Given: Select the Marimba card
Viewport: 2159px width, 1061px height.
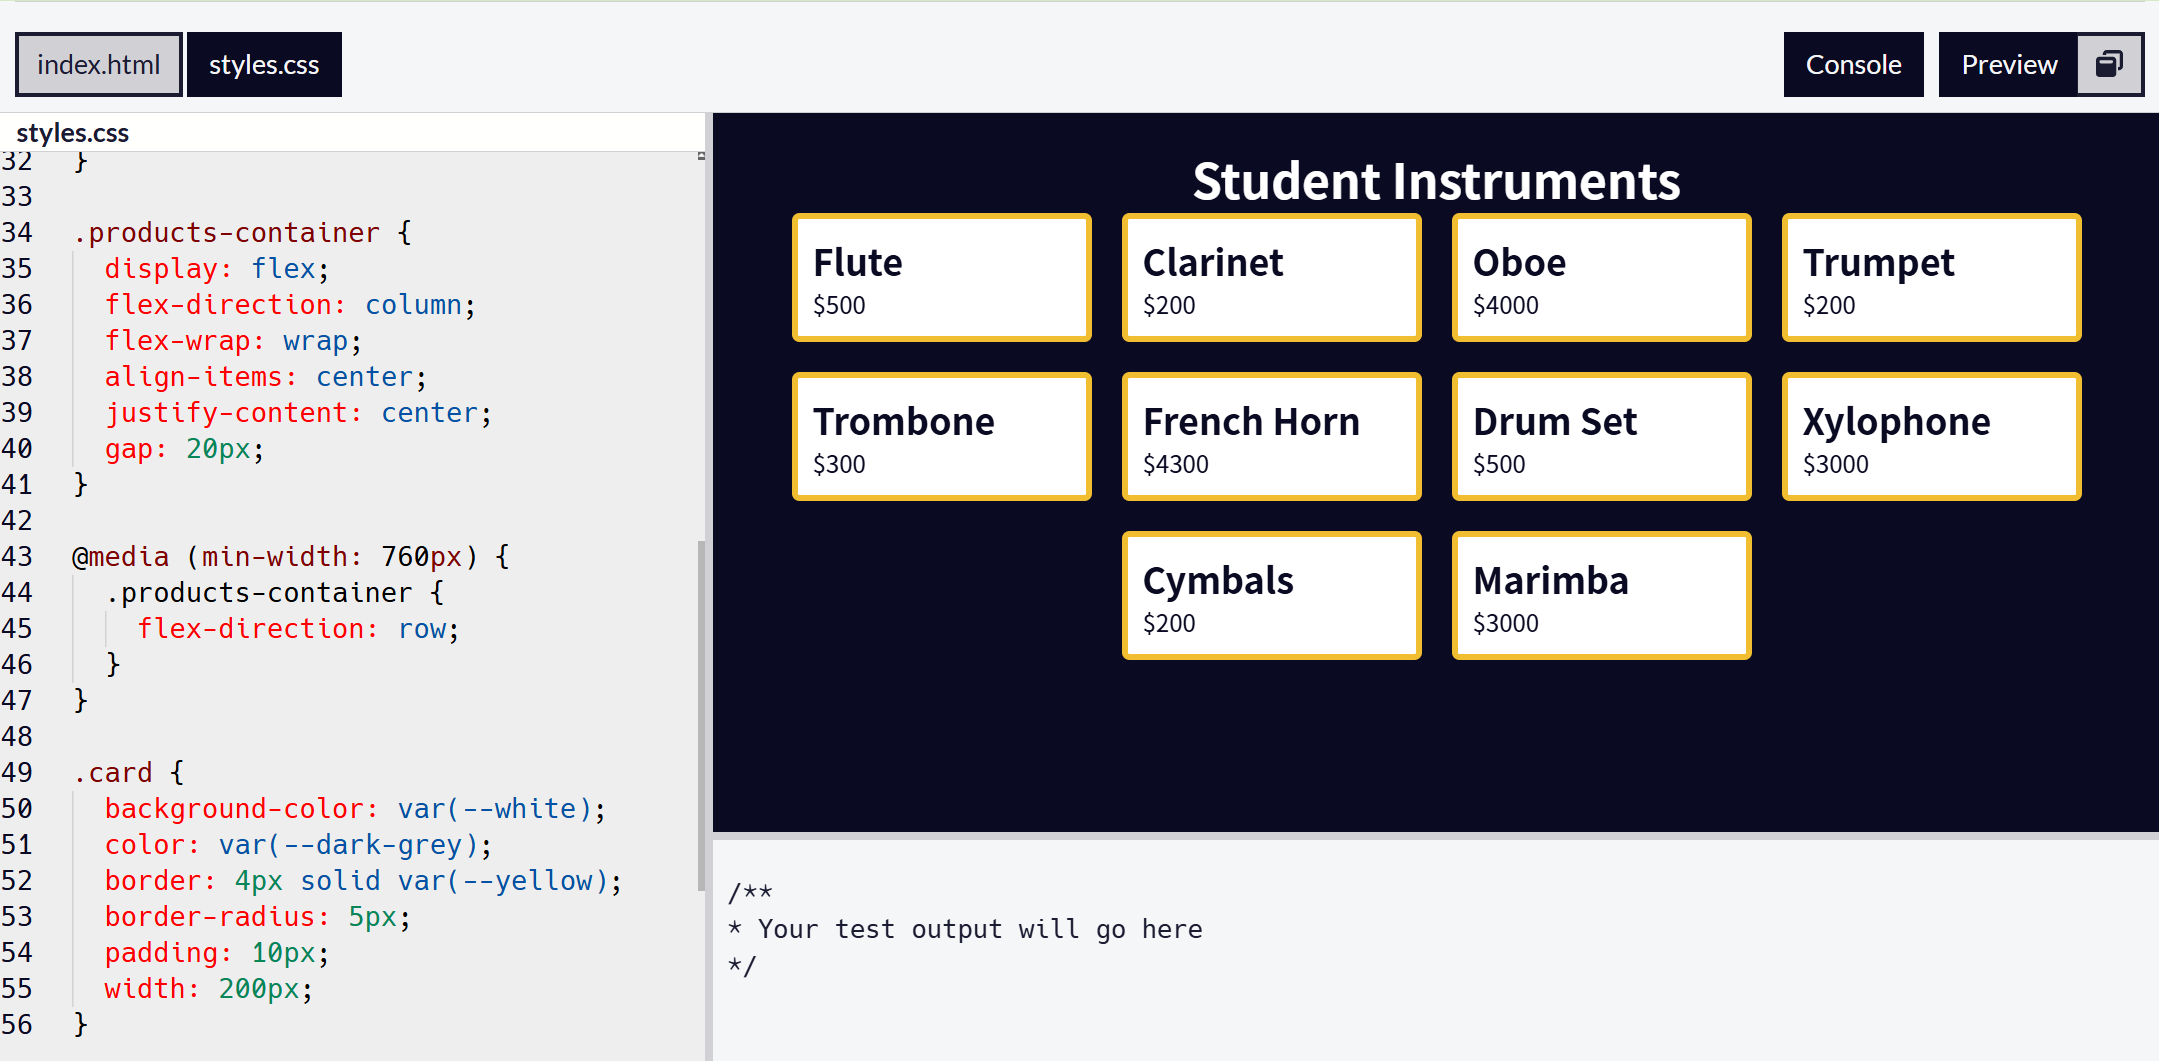Looking at the screenshot, I should pyautogui.click(x=1601, y=595).
